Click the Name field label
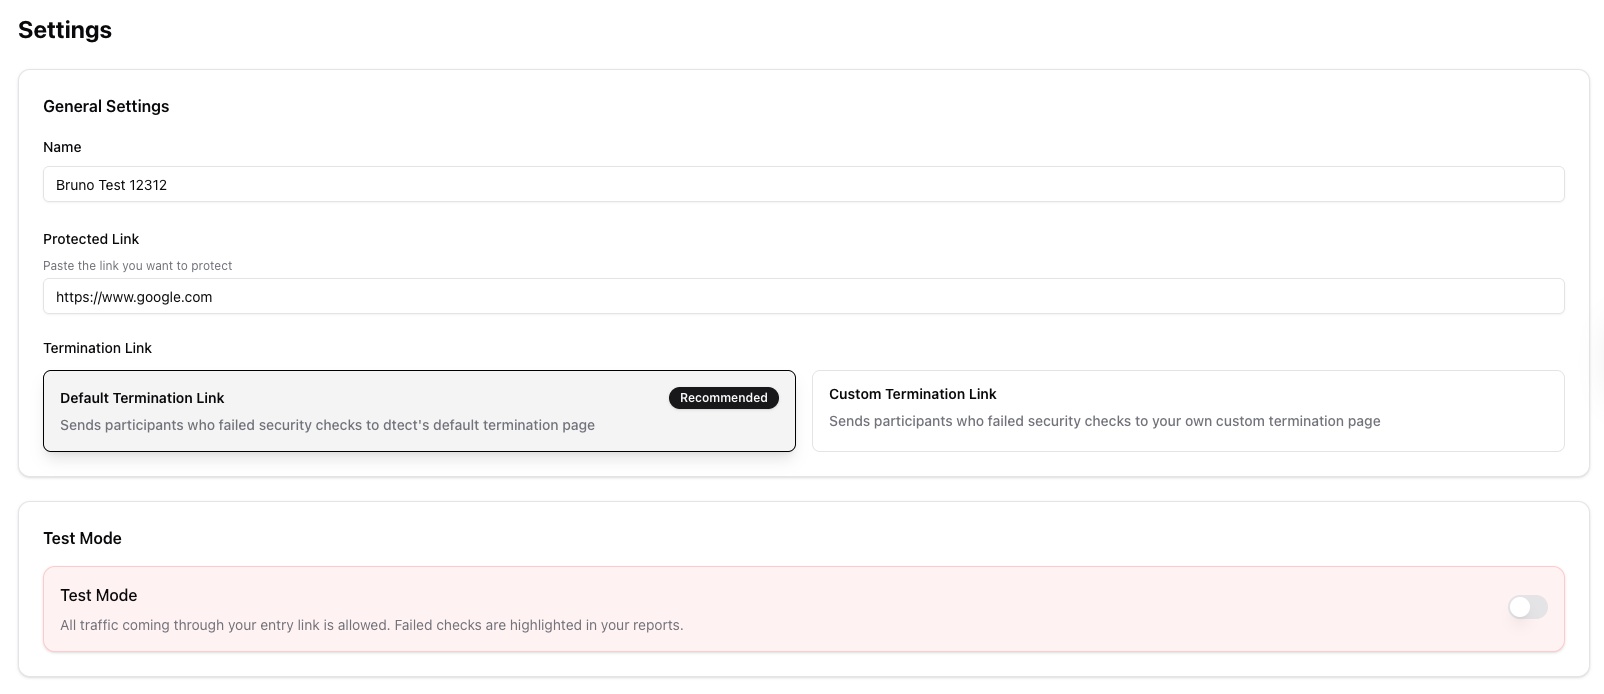Viewport: 1604px width, 694px height. point(62,147)
